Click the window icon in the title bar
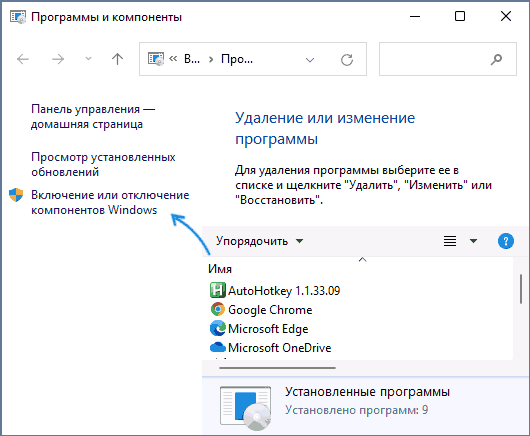Viewport: 530px width, 436px height. click(18, 17)
